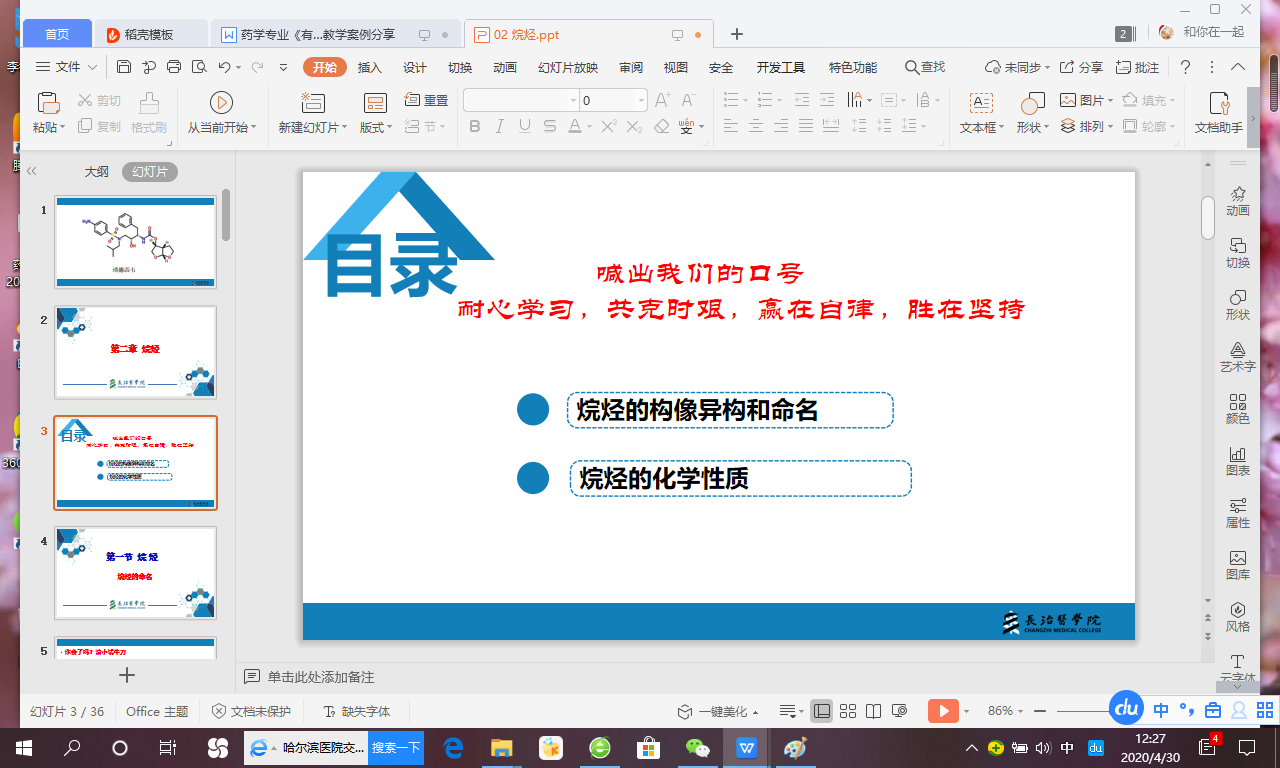The image size is (1280, 768).
Task: Select slide 4 thumbnail in slide panel
Action: [135, 572]
